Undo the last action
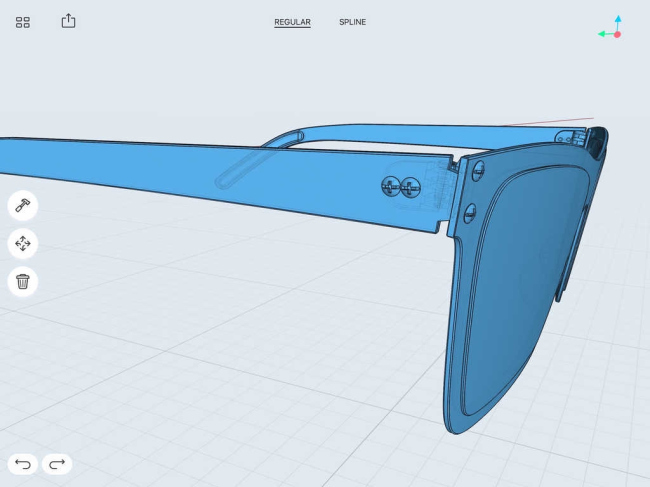650x487 pixels. [23, 464]
